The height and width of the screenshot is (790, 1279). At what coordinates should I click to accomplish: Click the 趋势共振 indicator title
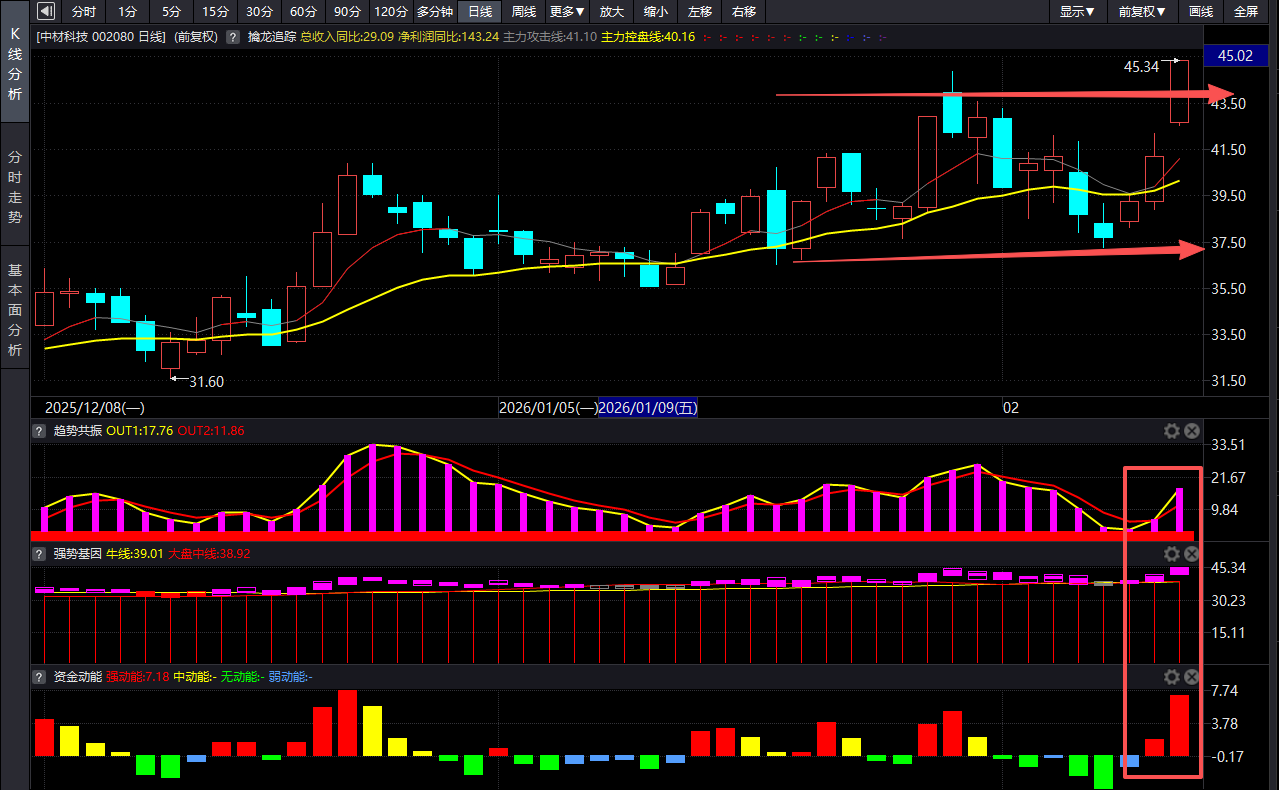77,431
